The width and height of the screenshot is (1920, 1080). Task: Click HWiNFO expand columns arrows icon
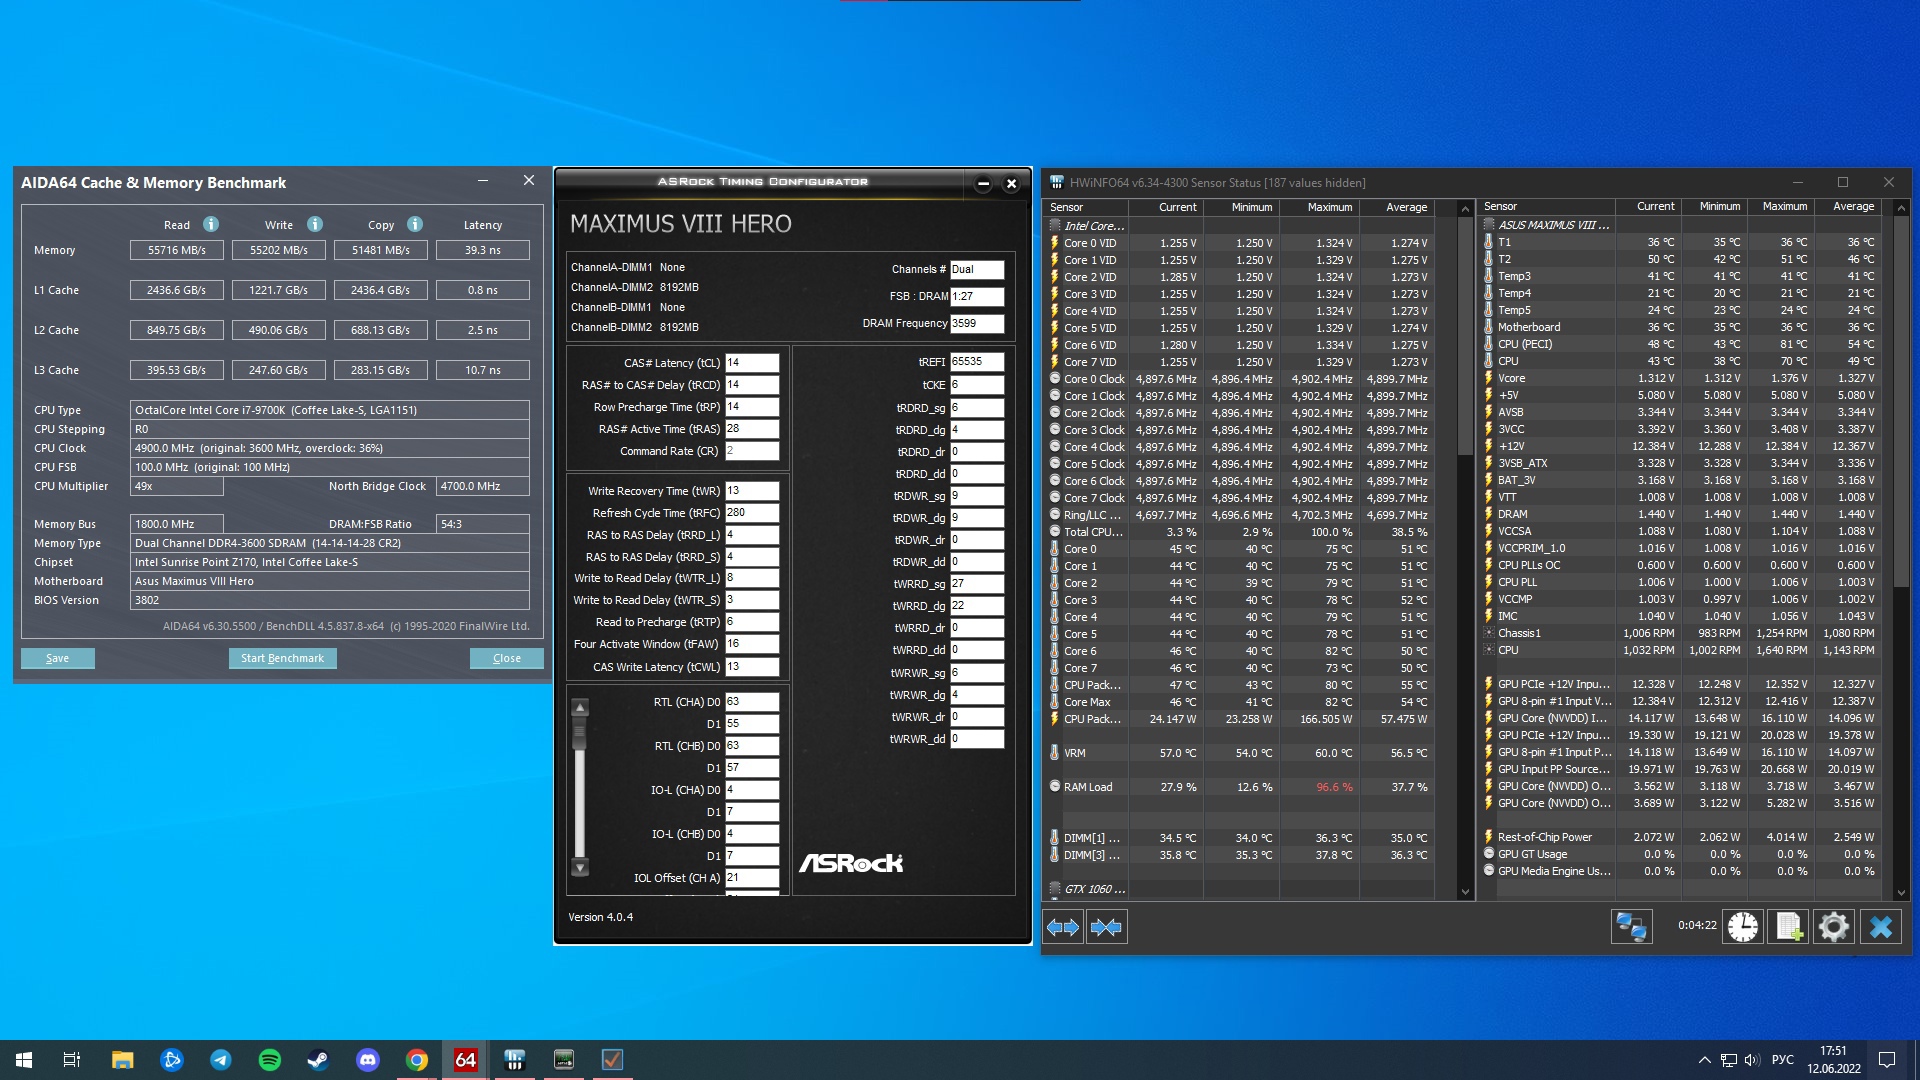click(1062, 927)
